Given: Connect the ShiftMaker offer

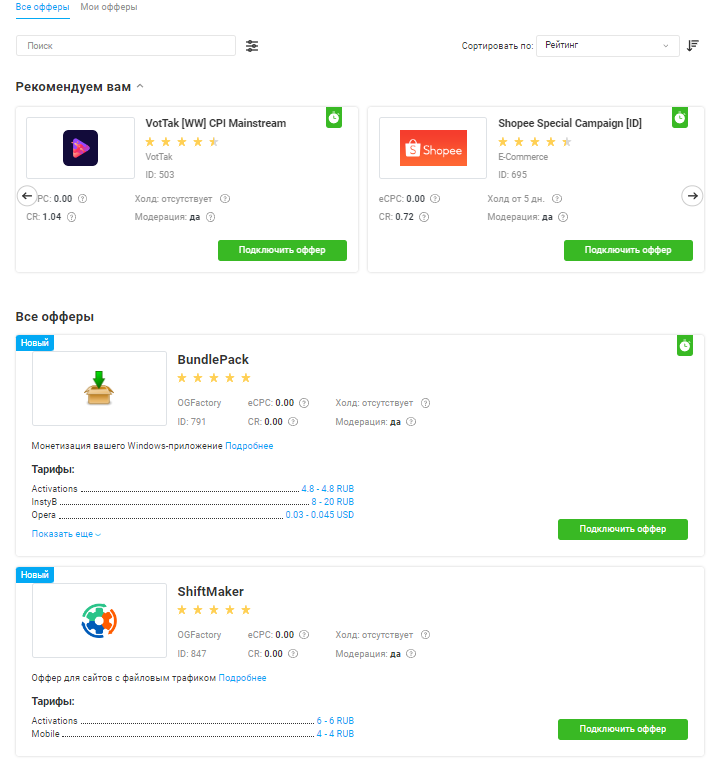Looking at the screenshot, I should pos(622,729).
